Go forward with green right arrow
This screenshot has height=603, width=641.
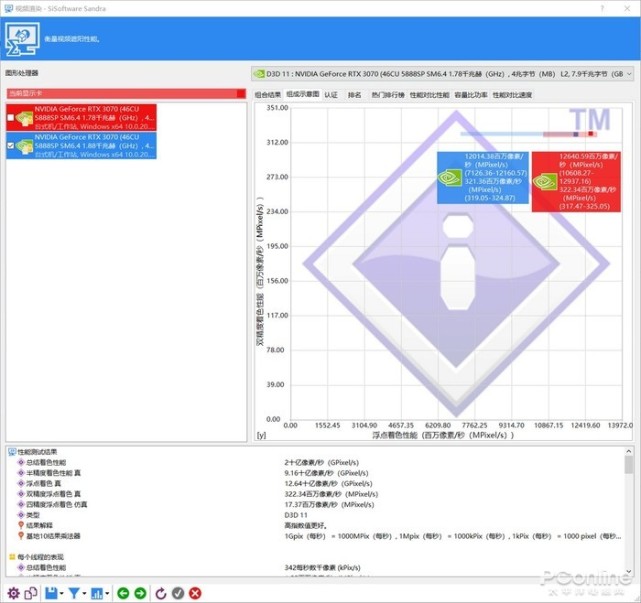pyautogui.click(x=140, y=593)
